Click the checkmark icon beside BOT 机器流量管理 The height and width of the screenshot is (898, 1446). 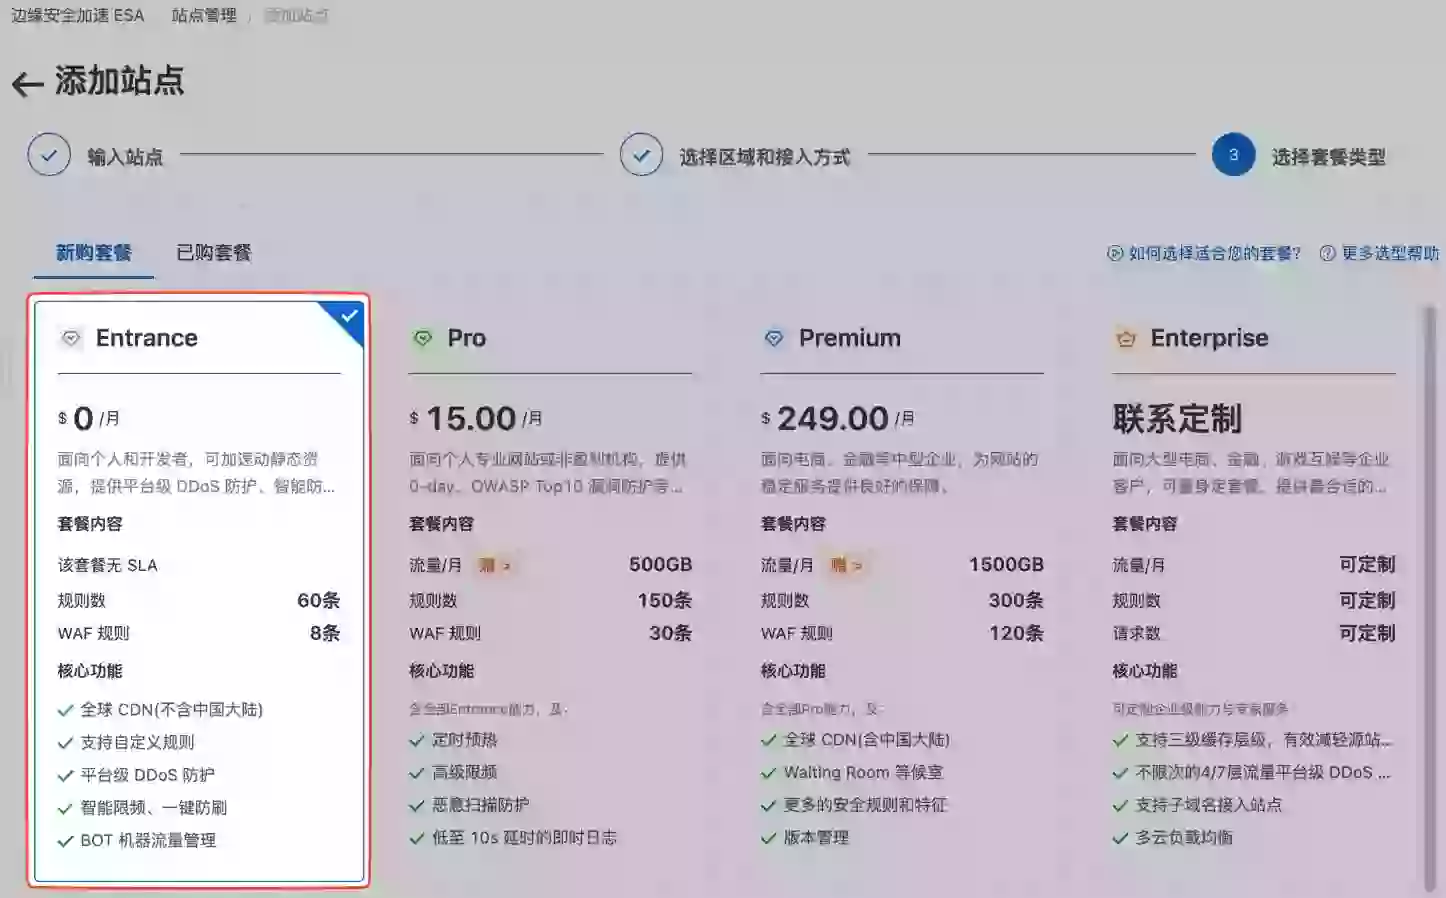pos(62,840)
